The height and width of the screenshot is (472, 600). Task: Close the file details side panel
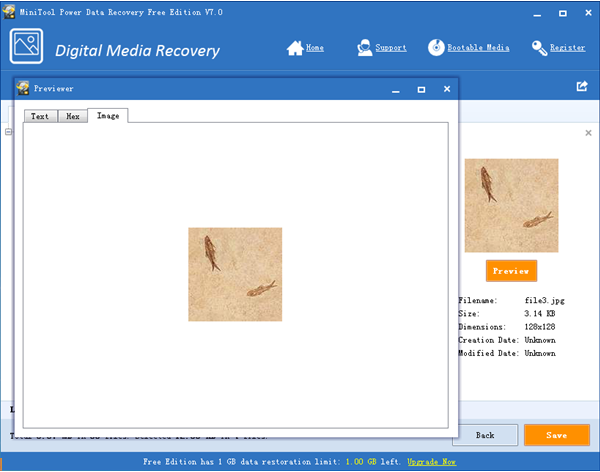tap(589, 133)
